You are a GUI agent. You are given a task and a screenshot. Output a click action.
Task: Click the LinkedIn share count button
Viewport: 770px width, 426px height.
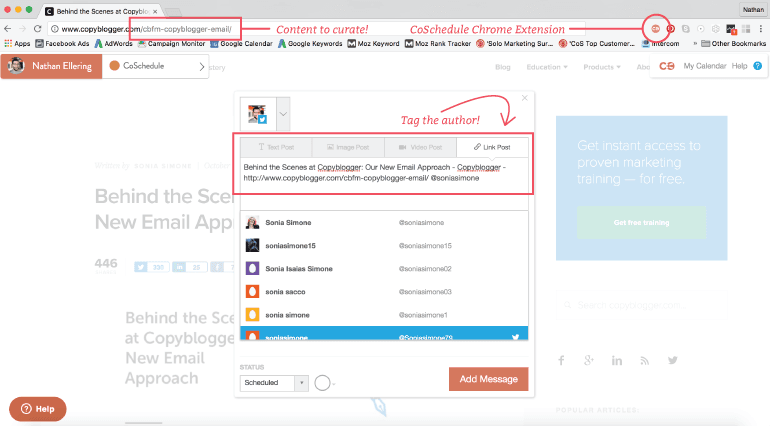point(190,267)
